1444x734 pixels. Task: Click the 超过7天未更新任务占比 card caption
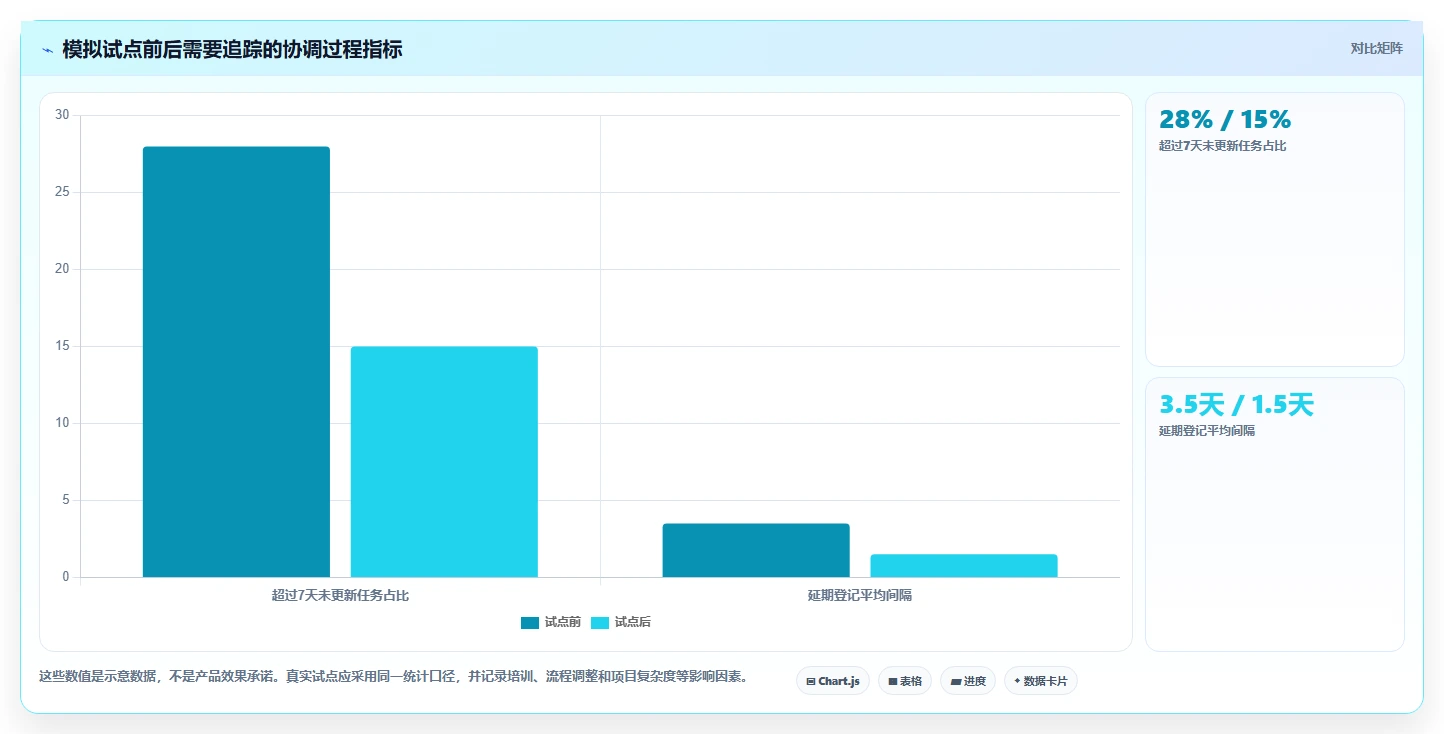click(x=1222, y=146)
